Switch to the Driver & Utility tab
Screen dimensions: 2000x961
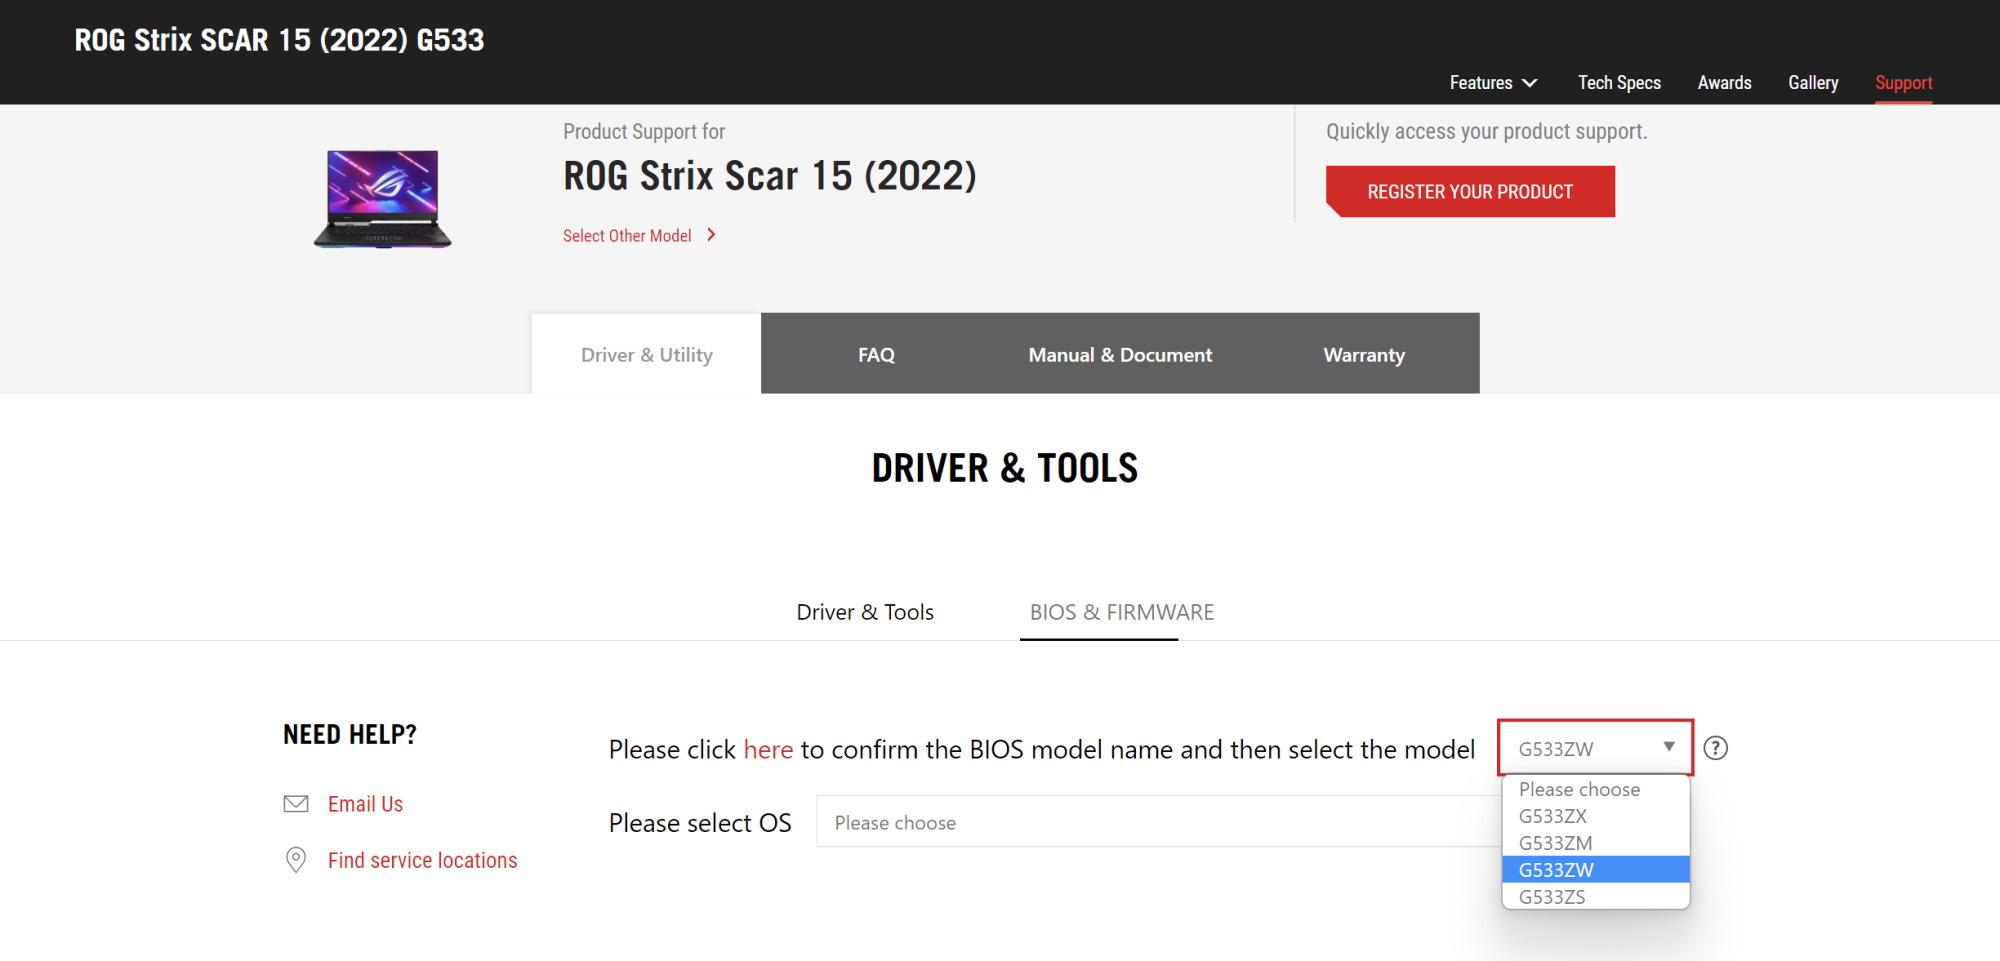pos(646,354)
